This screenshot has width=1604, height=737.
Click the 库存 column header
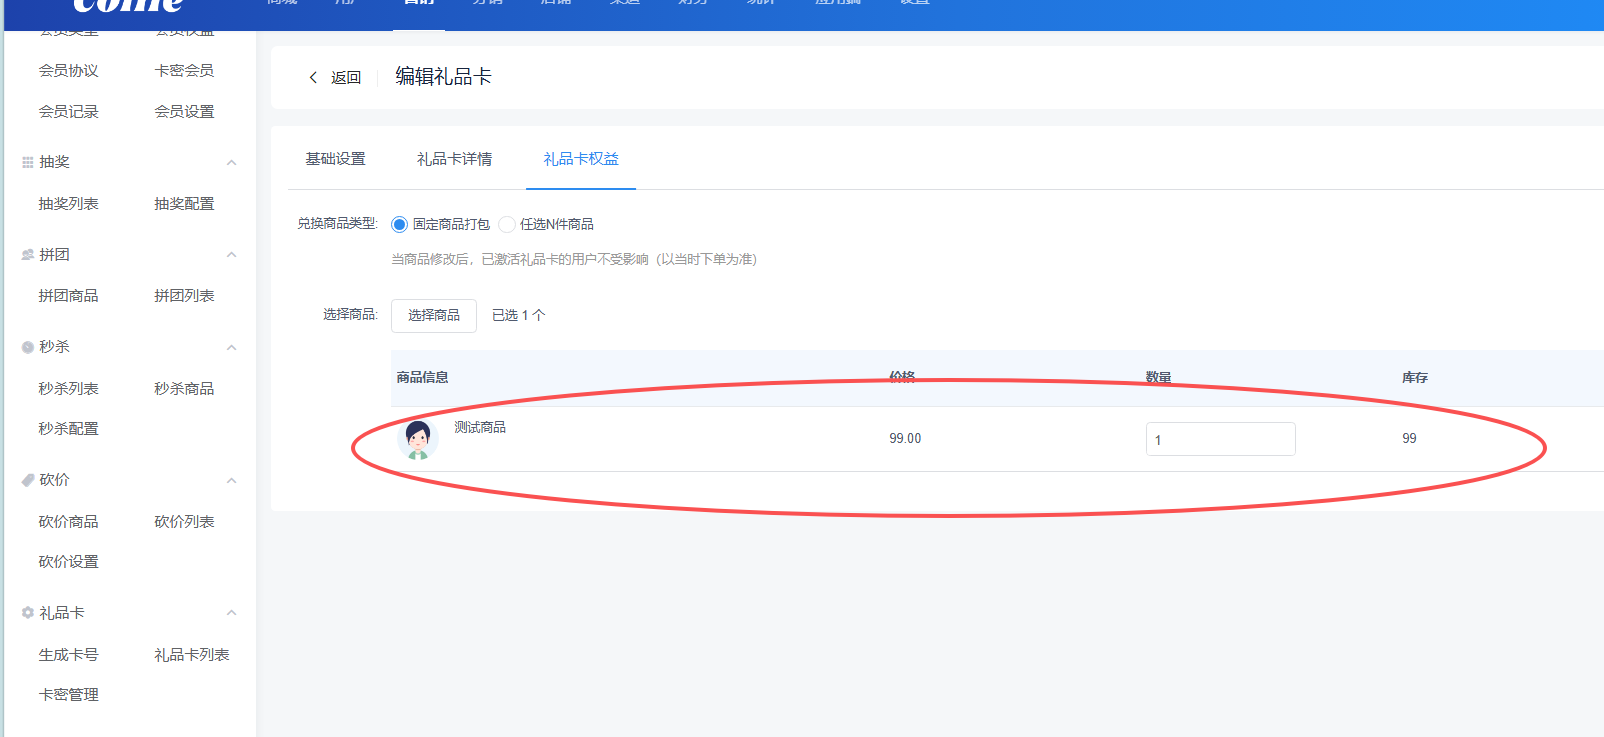tap(1415, 377)
